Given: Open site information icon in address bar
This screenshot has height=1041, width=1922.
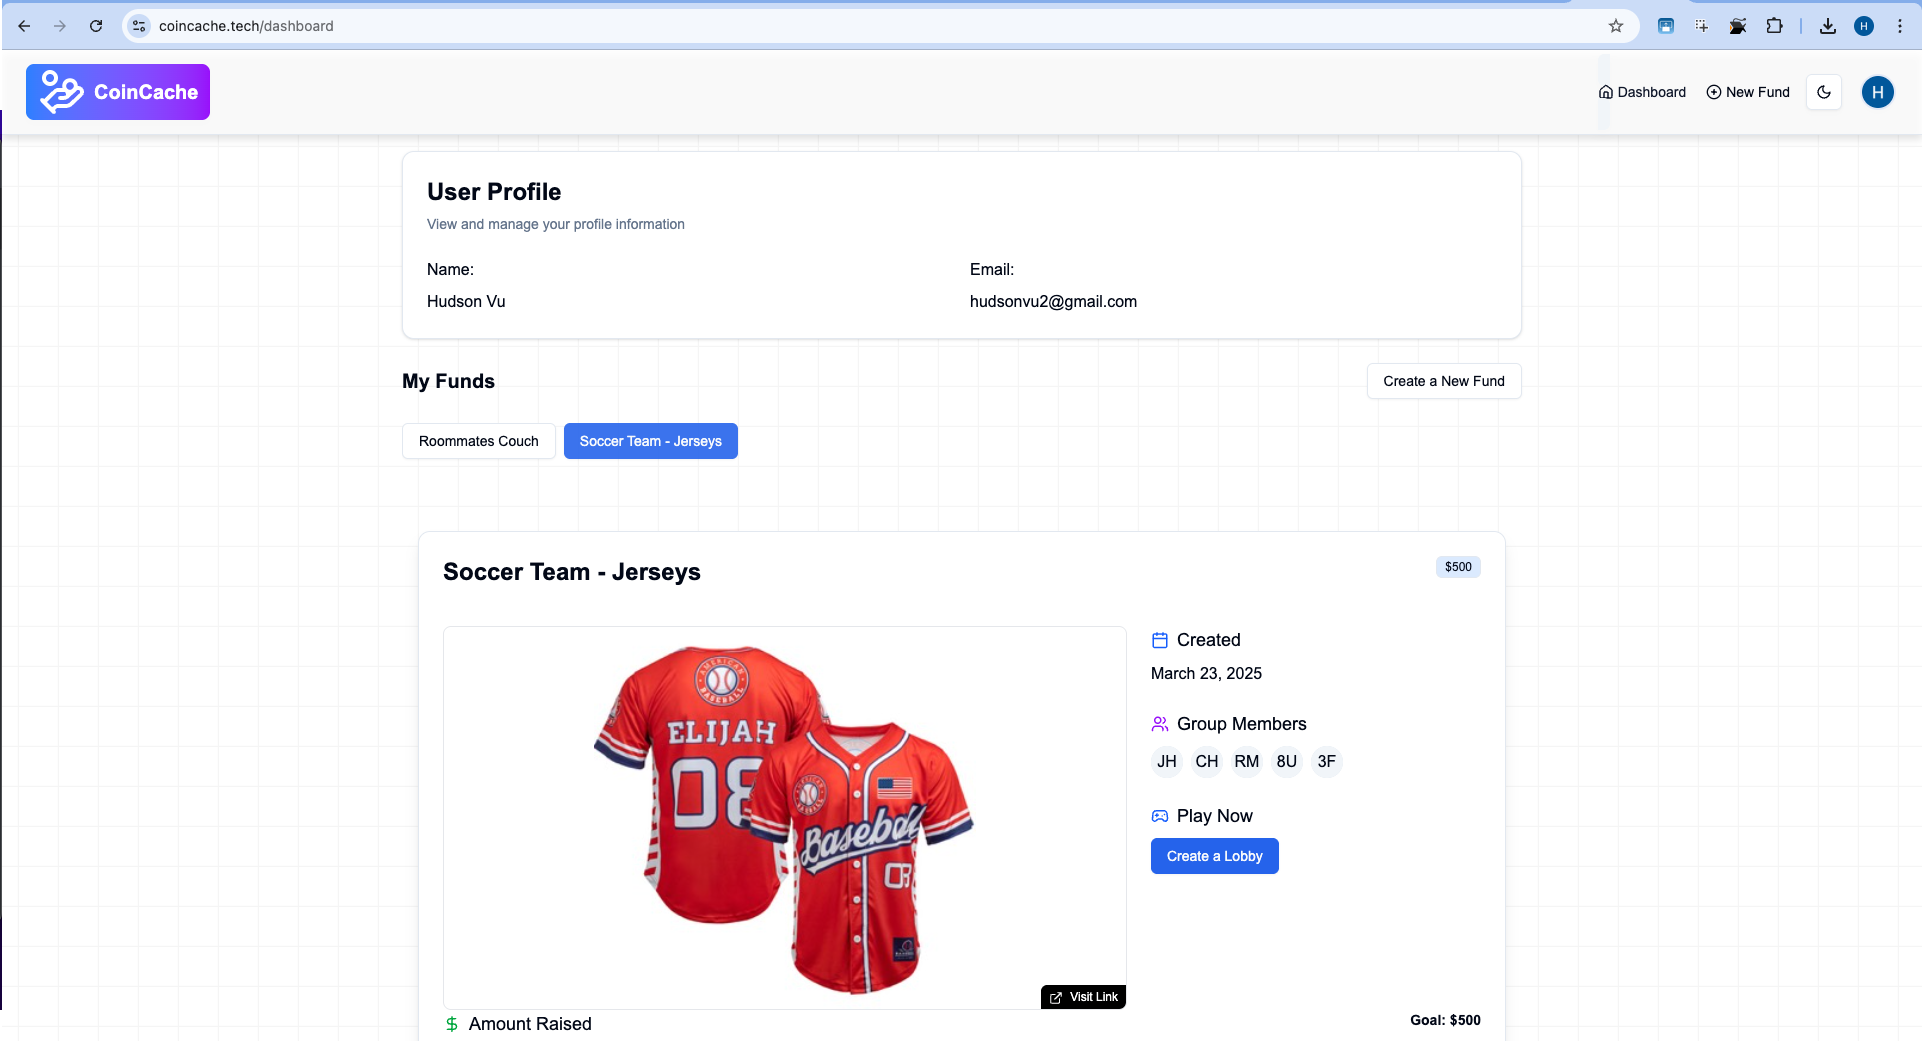Looking at the screenshot, I should (139, 26).
